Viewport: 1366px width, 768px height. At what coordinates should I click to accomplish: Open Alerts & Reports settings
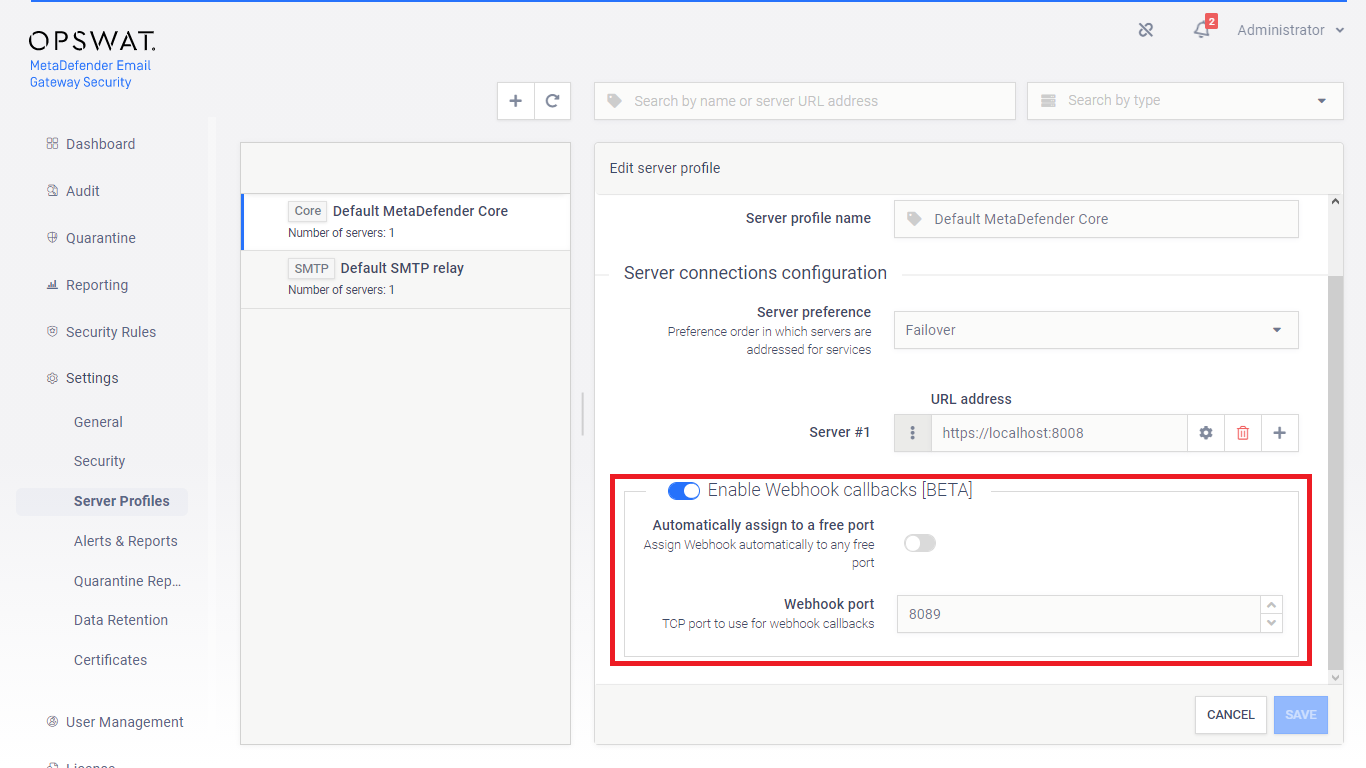pos(125,541)
